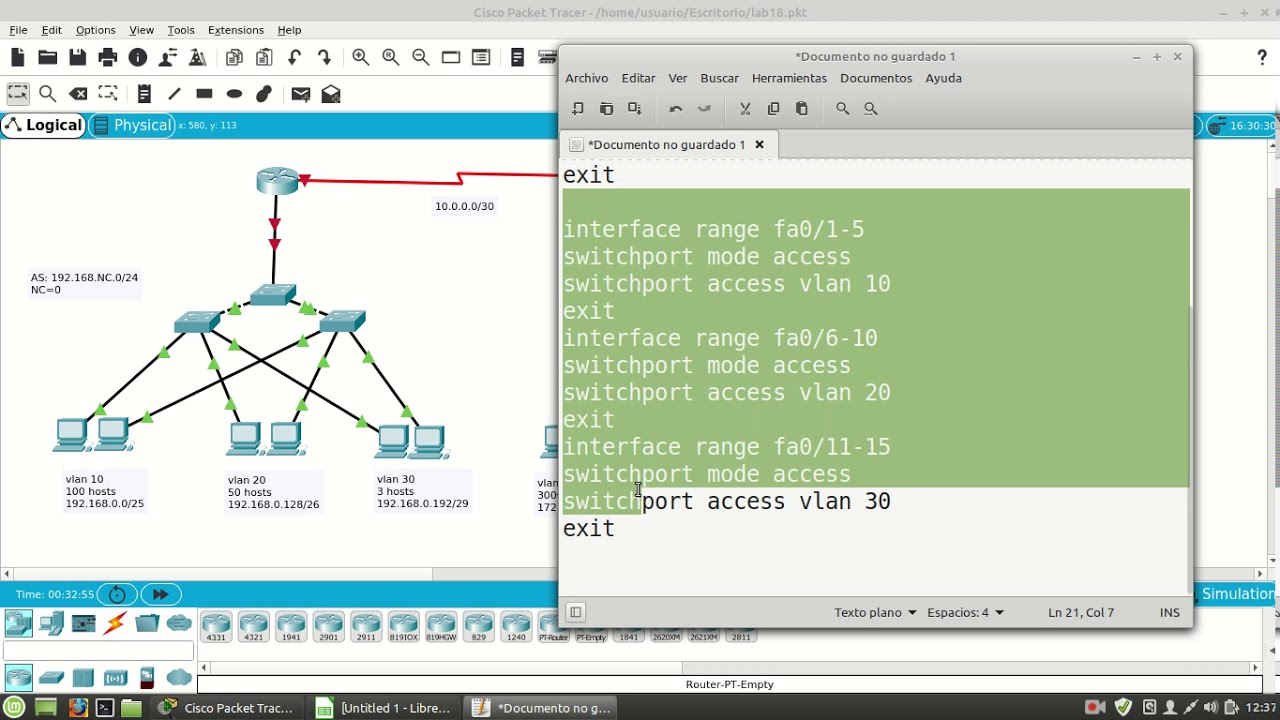Select the 829 router model
1280x720 pixels.
pos(478,627)
